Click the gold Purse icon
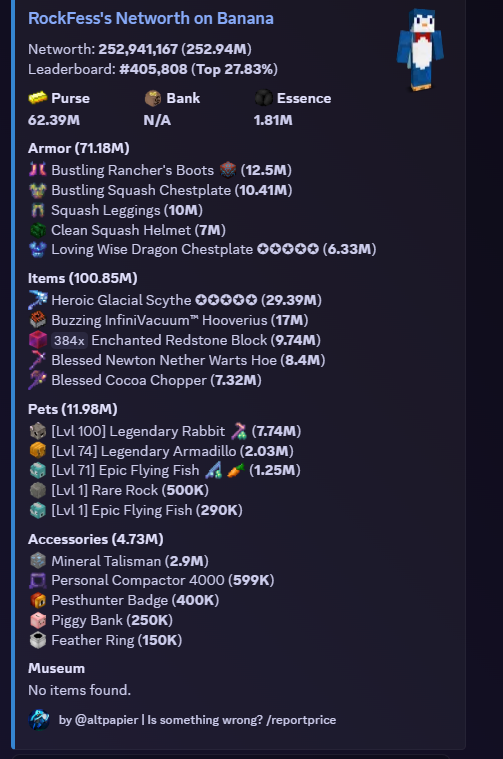This screenshot has width=503, height=759. coord(38,98)
